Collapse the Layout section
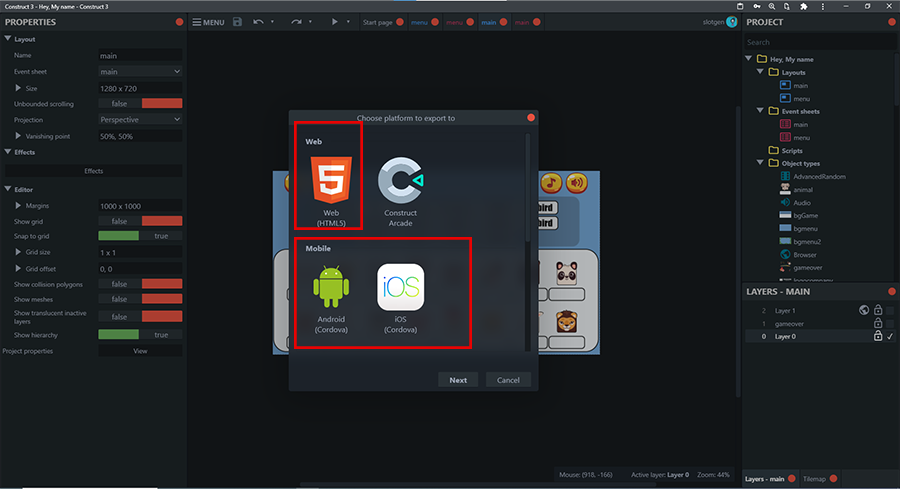Image resolution: width=900 pixels, height=489 pixels. (x=7, y=38)
